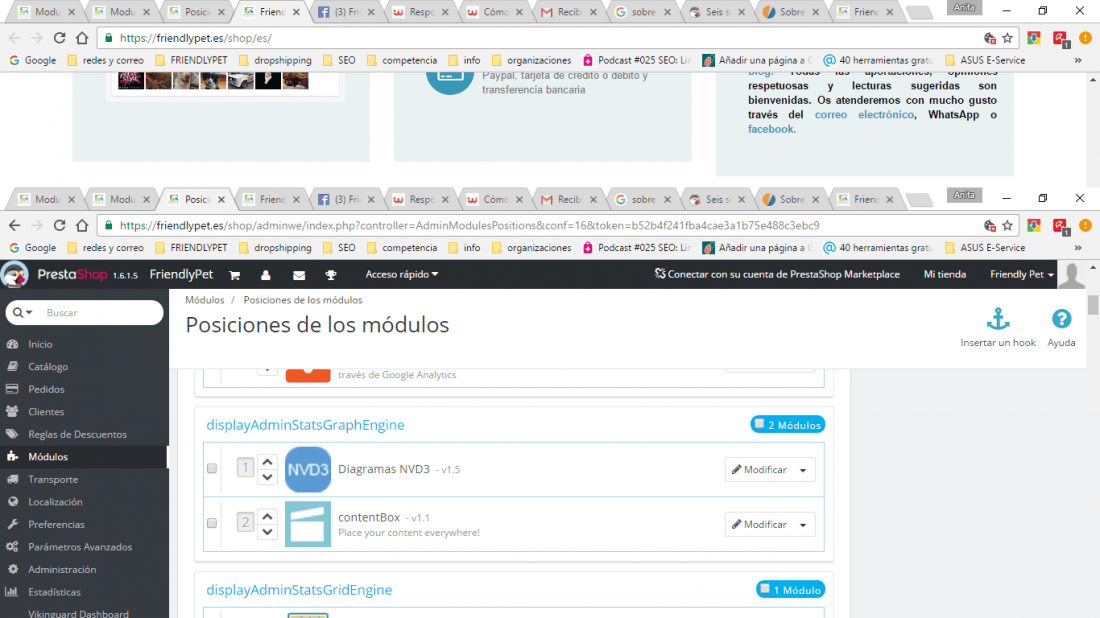Open the customers person icon in header

click(x=266, y=275)
